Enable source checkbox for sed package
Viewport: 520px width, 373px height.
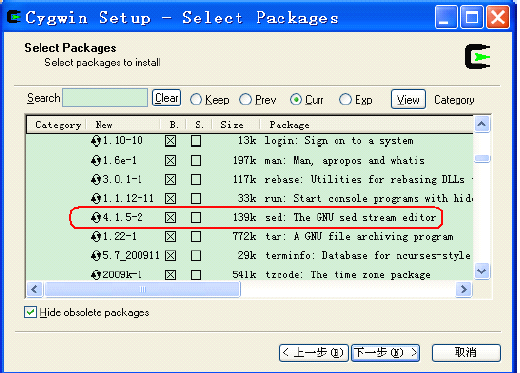point(196,218)
